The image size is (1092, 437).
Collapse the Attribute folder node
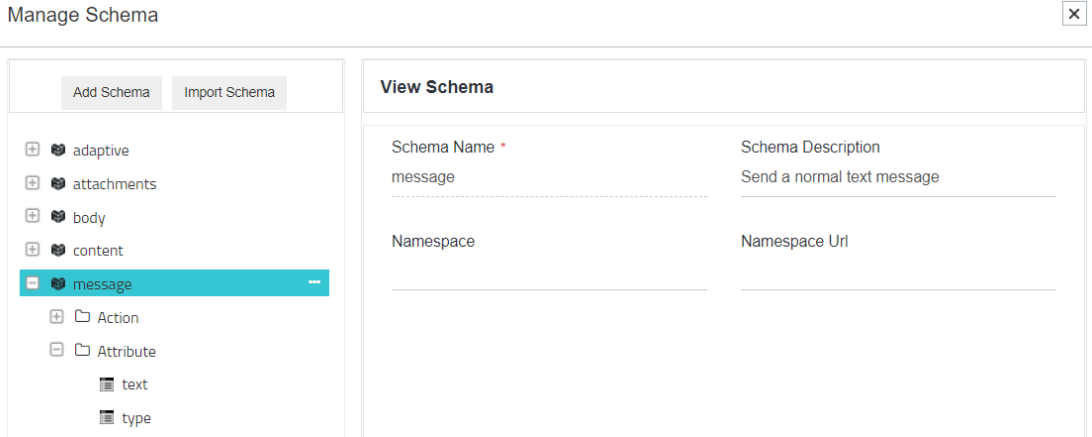coord(57,351)
